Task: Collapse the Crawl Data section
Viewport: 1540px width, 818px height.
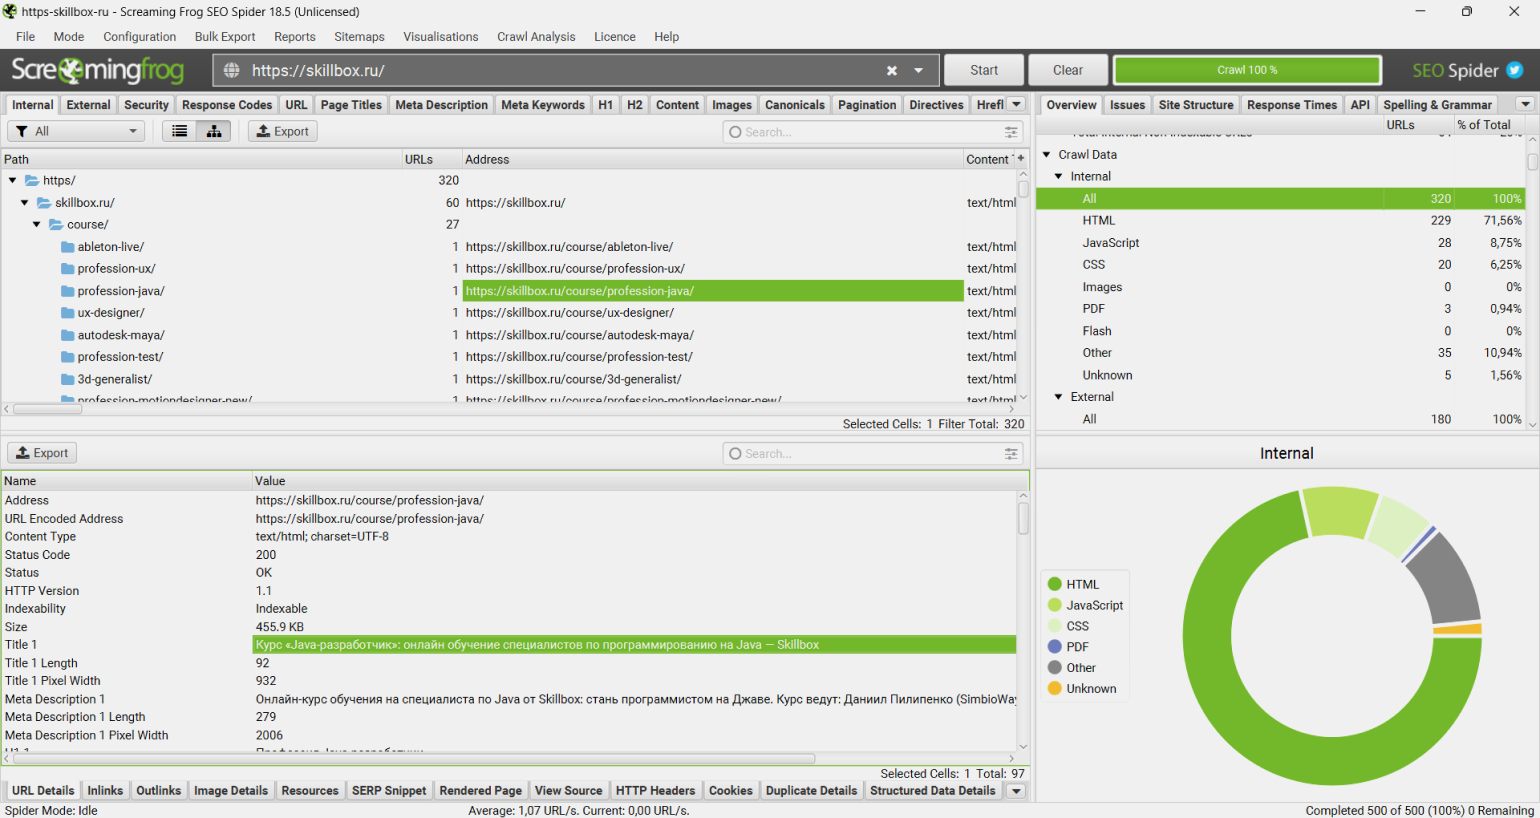Action: (1047, 155)
